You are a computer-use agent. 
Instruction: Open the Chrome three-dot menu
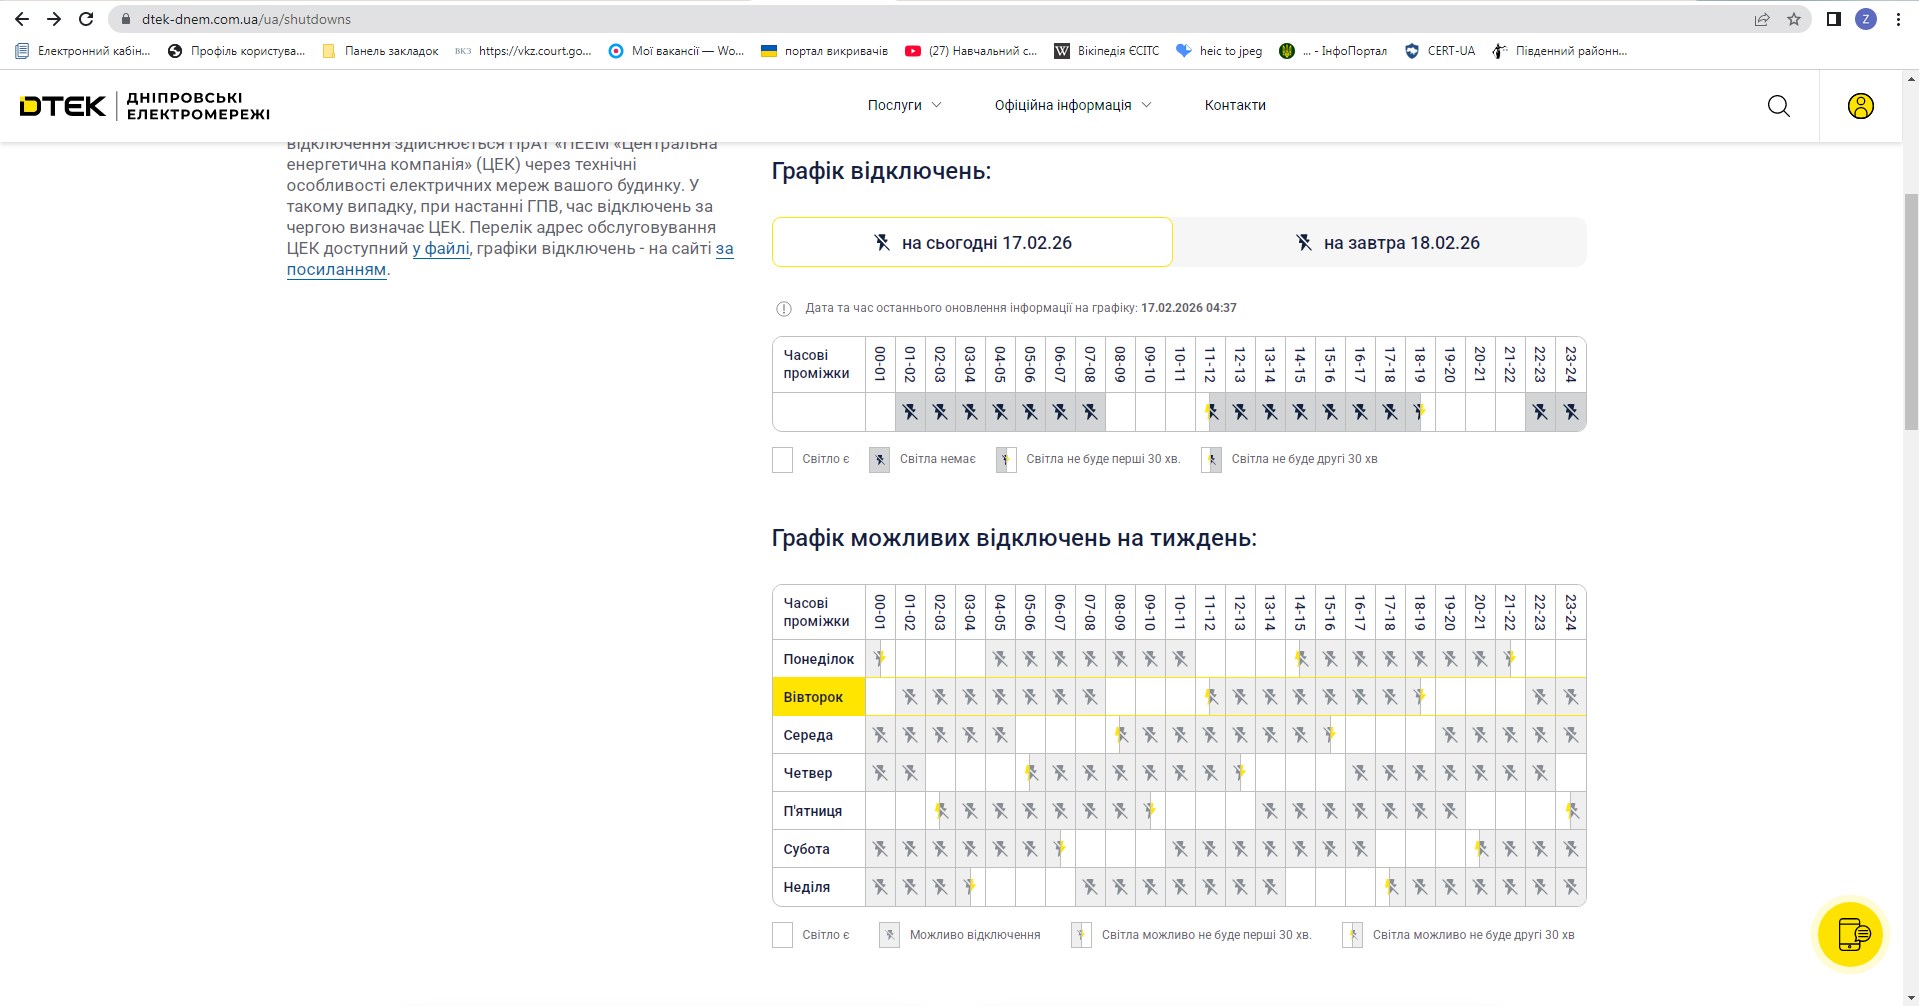pos(1898,19)
